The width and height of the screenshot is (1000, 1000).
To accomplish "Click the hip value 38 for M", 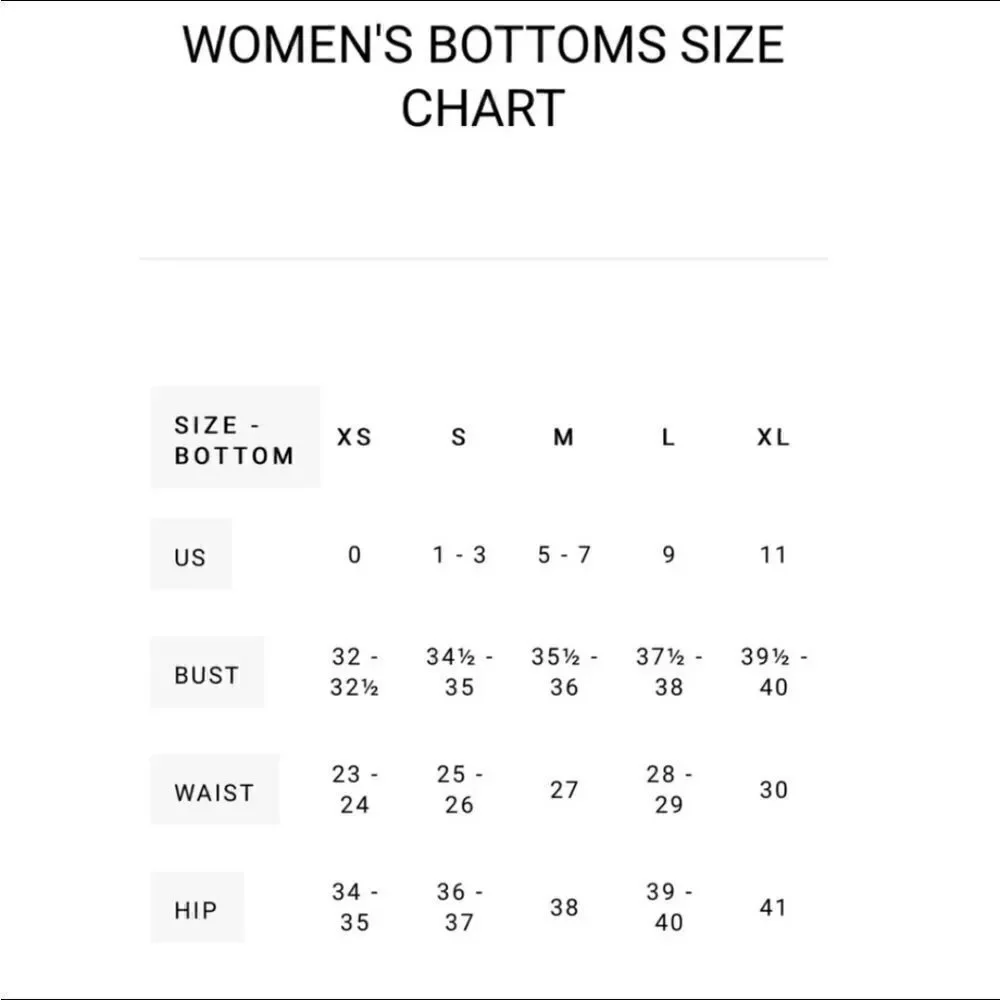I will pyautogui.click(x=564, y=908).
